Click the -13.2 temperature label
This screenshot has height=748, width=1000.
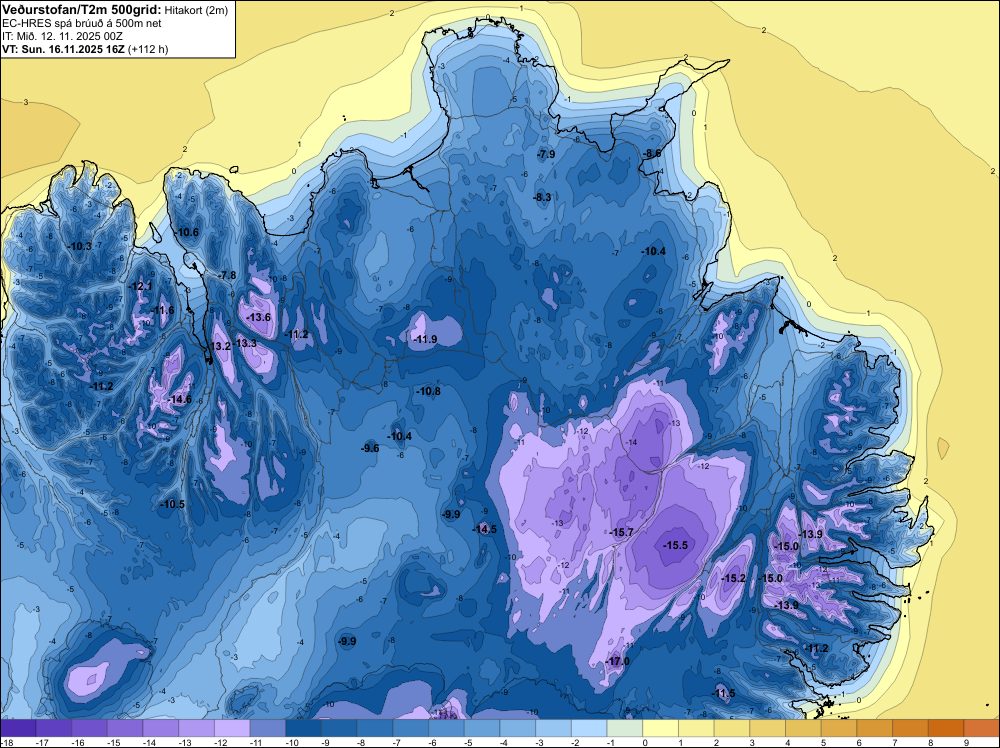219,346
